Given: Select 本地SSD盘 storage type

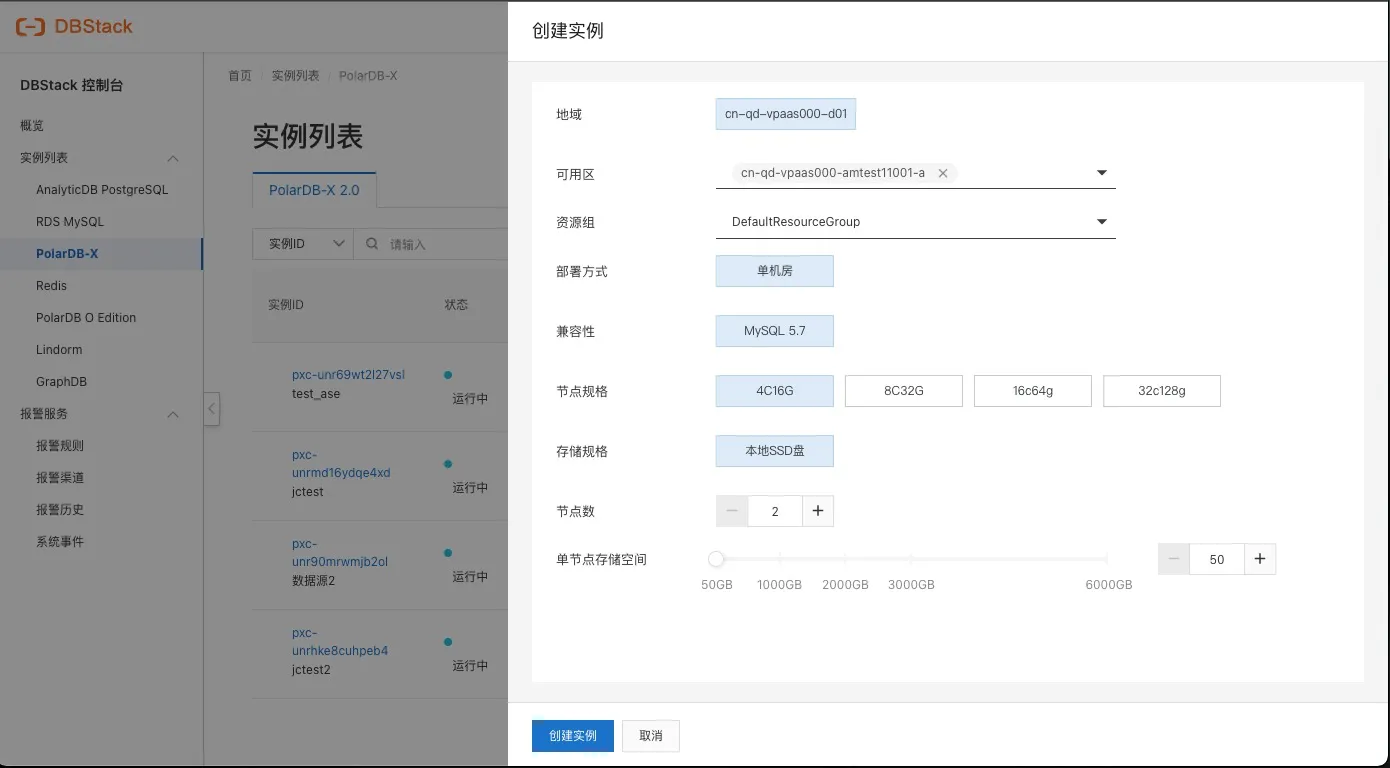Looking at the screenshot, I should coord(774,451).
